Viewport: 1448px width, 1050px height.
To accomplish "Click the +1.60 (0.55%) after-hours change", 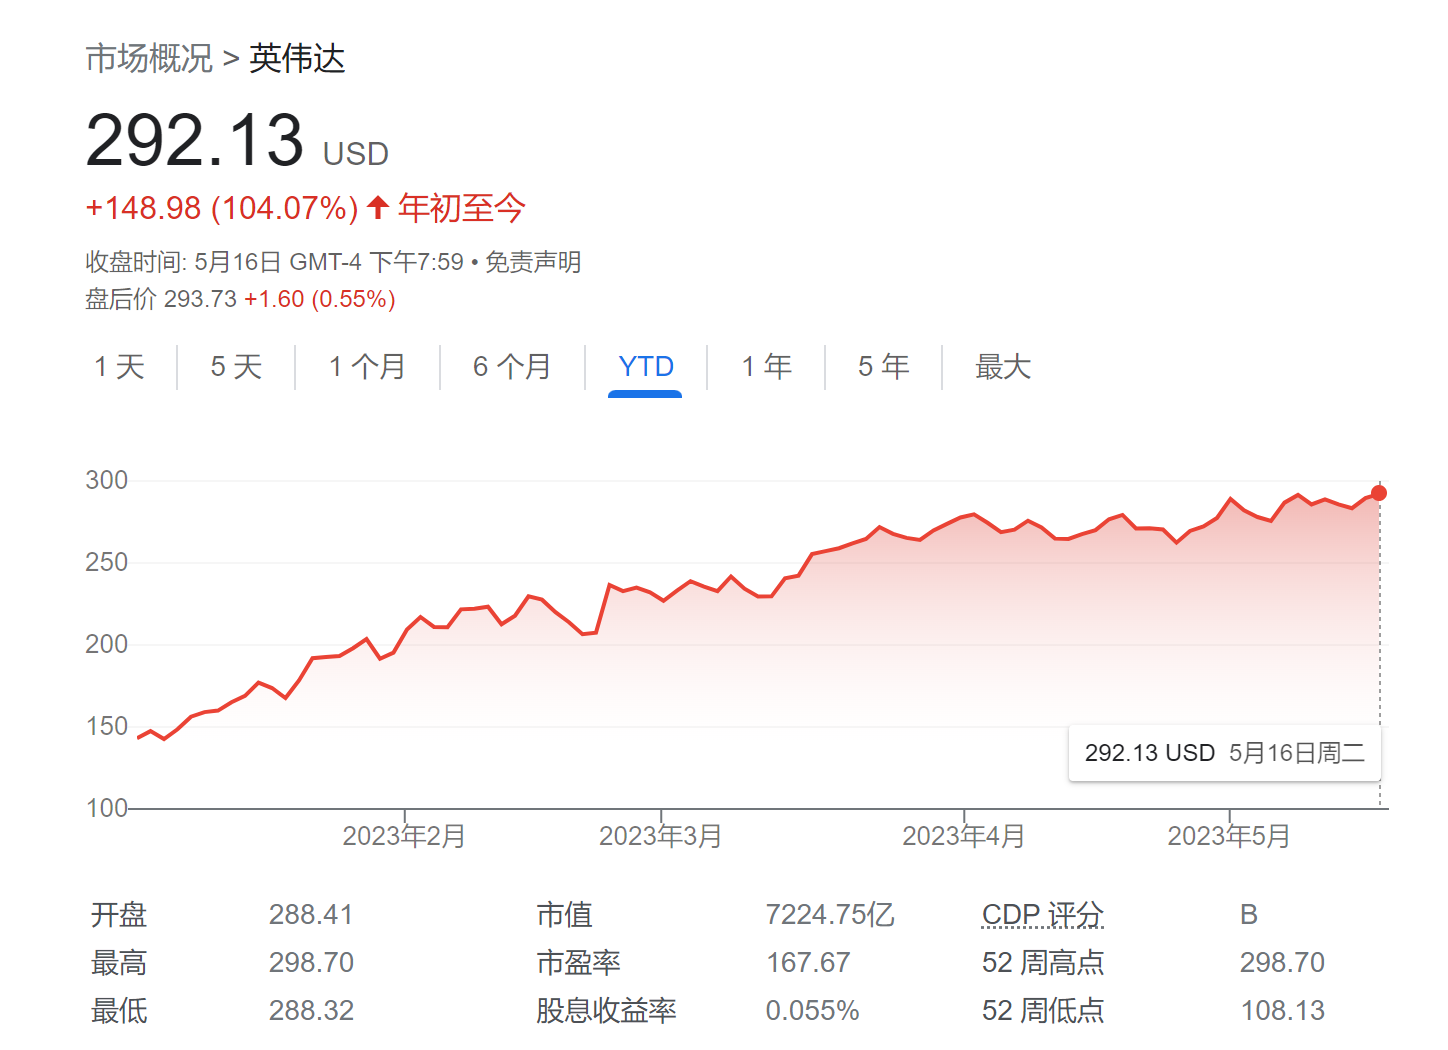I will tap(320, 299).
